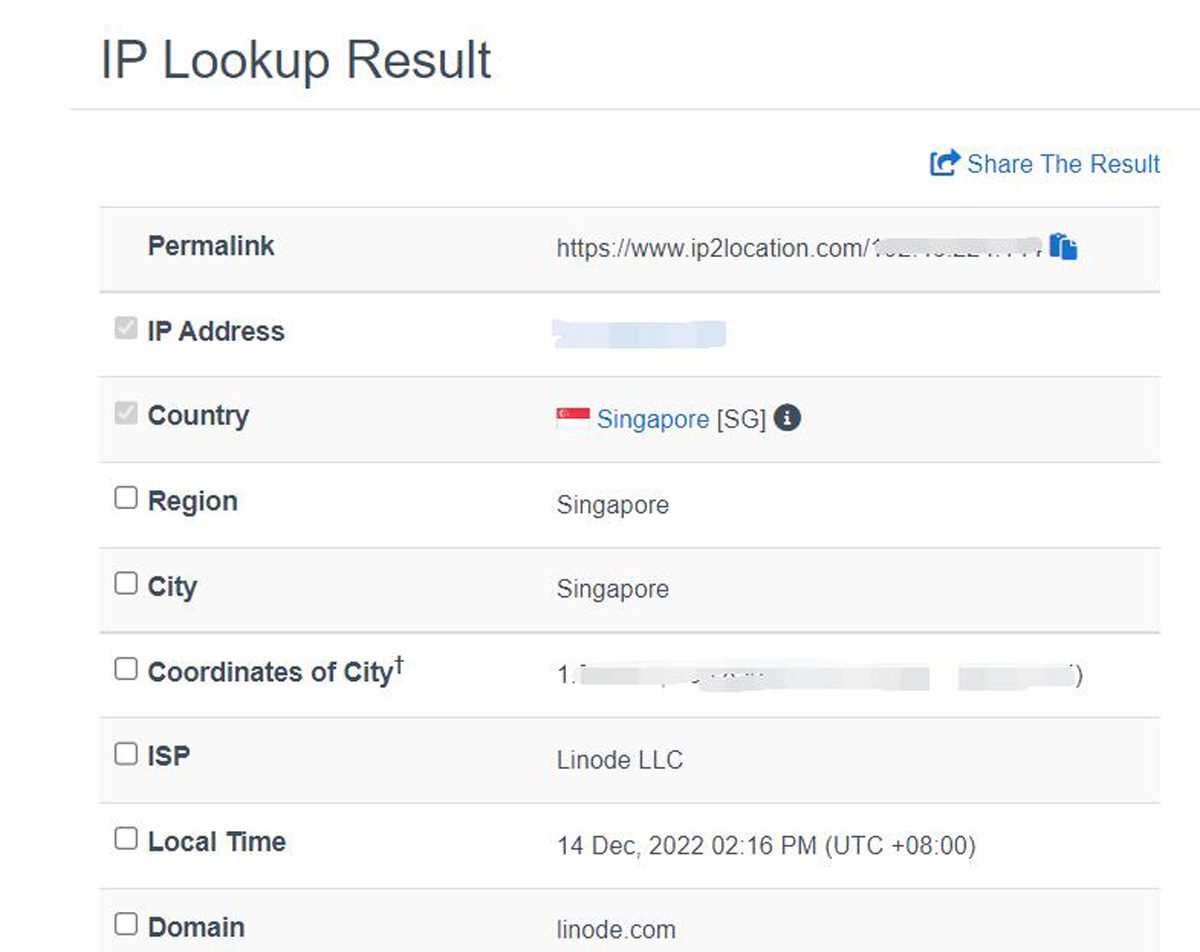Click the Country checkbox
The image size is (1200, 952).
(126, 413)
